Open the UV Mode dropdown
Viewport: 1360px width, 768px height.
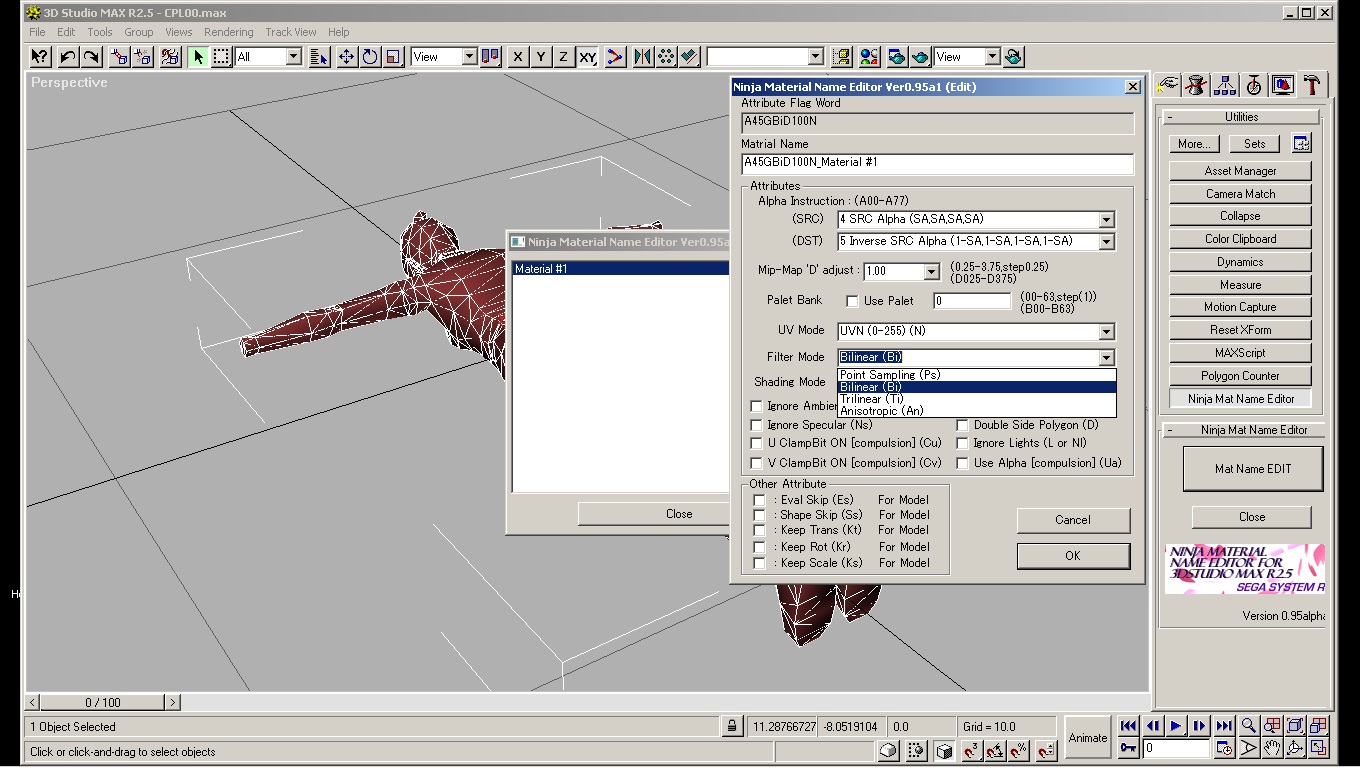1106,332
